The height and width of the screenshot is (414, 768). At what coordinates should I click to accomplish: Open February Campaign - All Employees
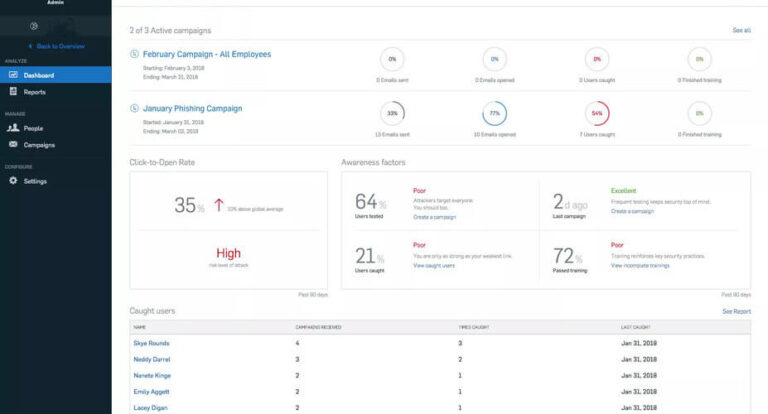pos(206,54)
